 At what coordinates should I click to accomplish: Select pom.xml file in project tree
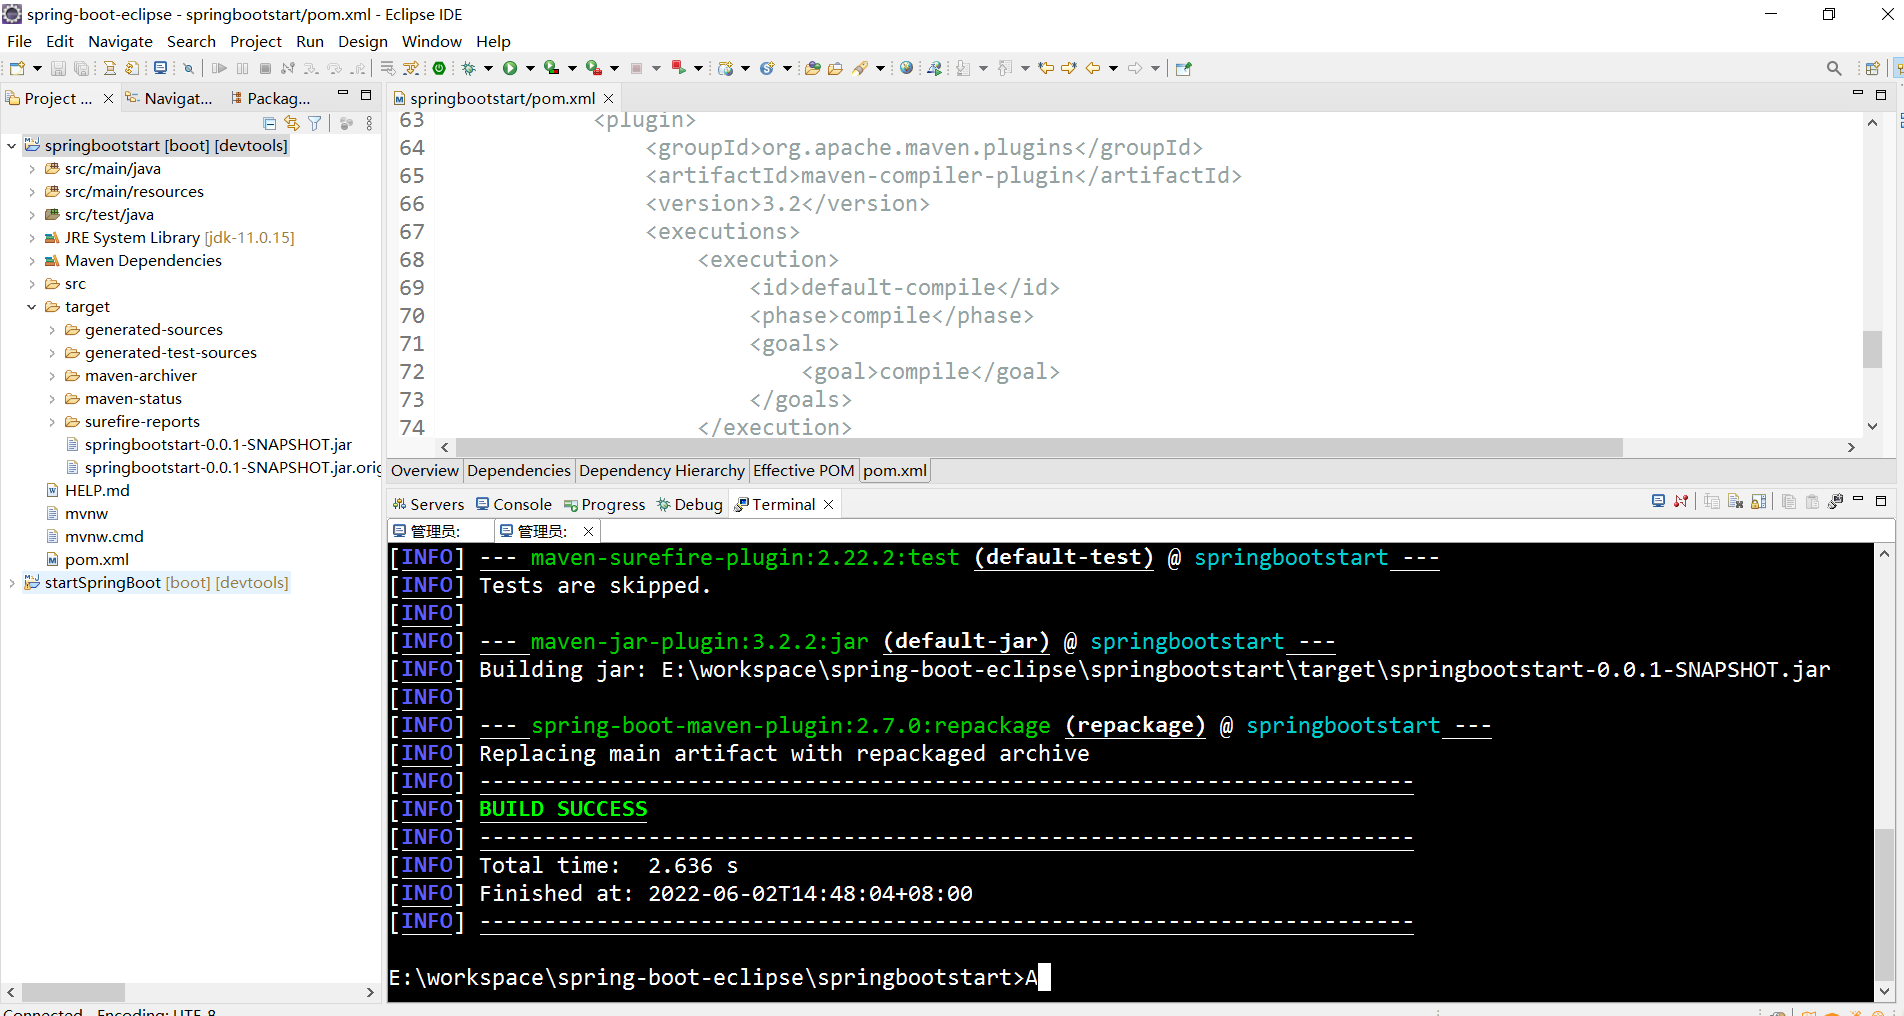click(87, 560)
